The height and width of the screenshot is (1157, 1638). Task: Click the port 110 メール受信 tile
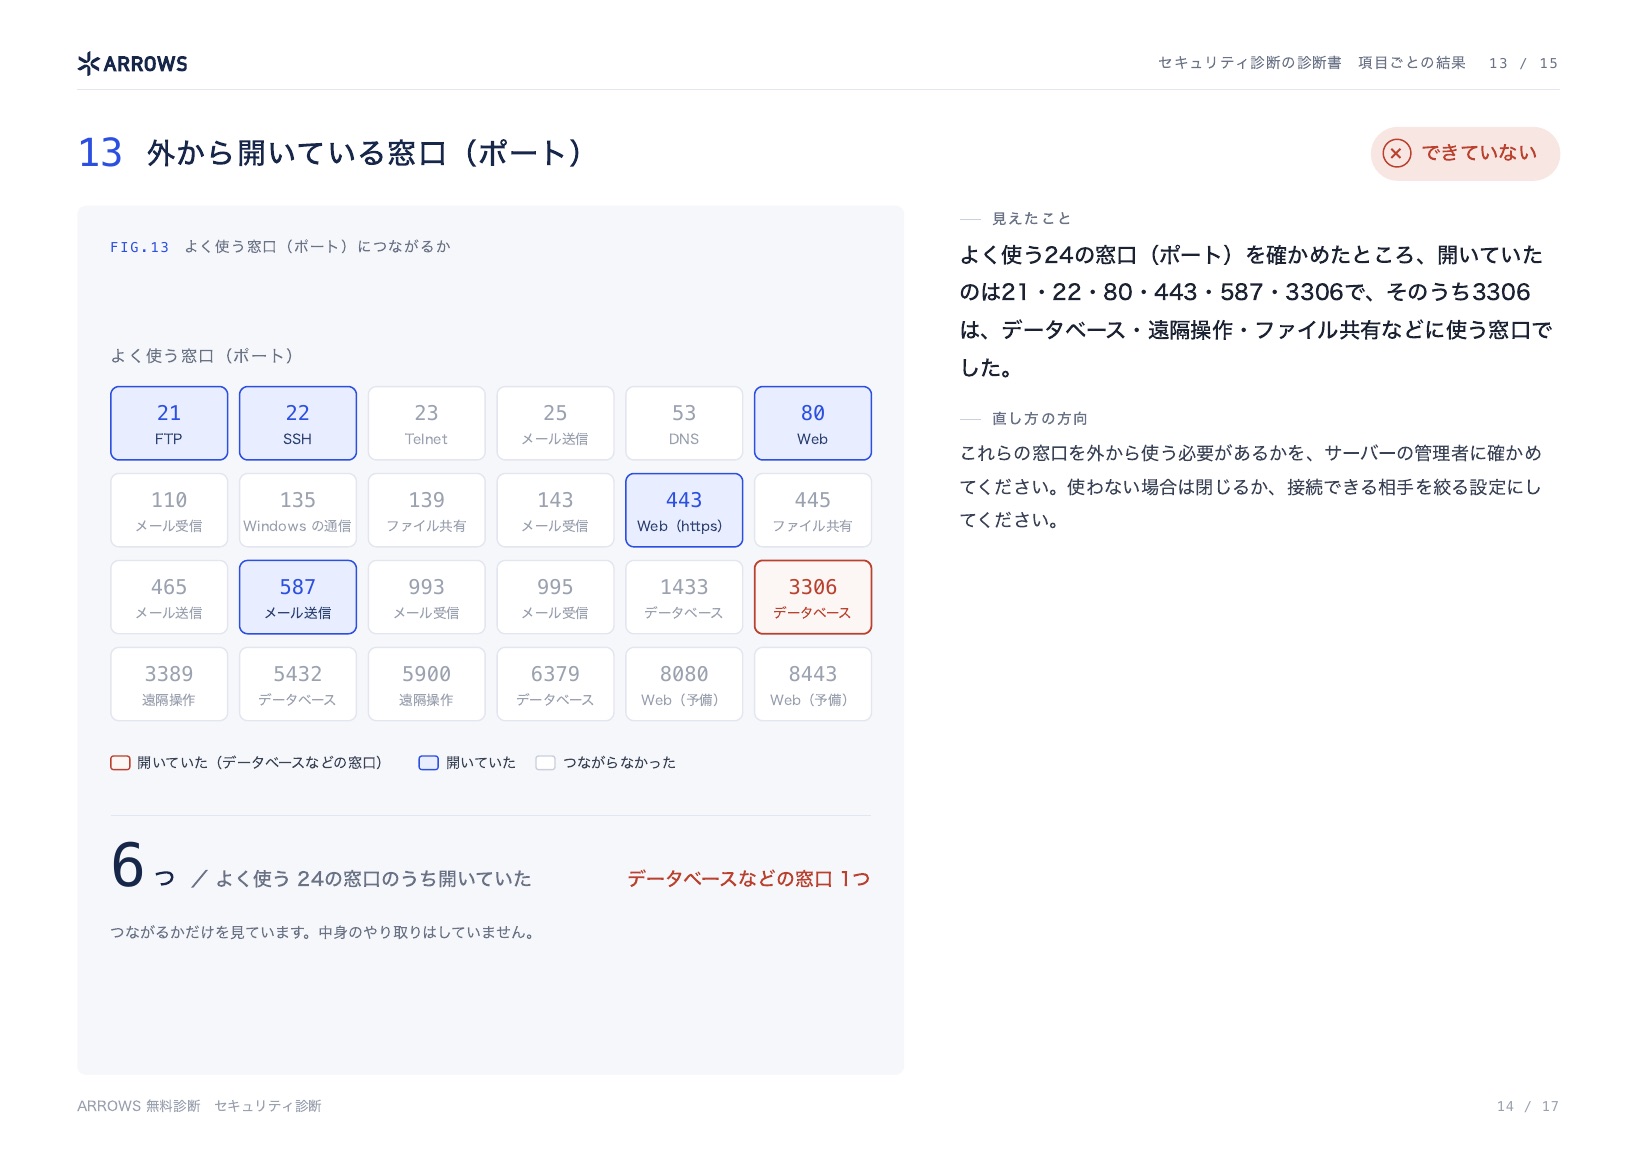coord(169,510)
